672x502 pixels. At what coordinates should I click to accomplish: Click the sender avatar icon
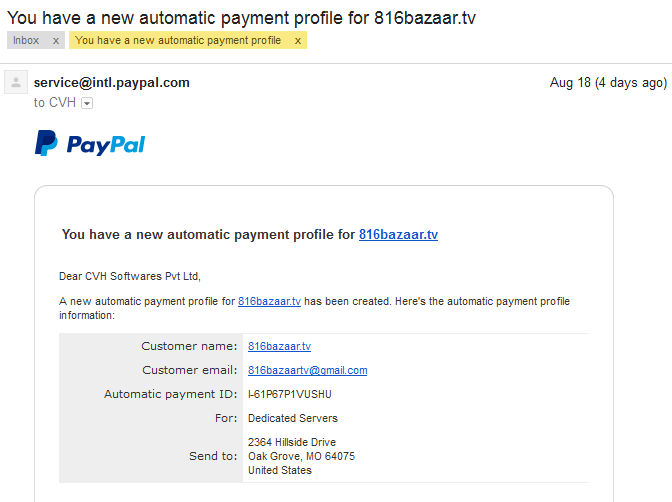click(x=16, y=82)
